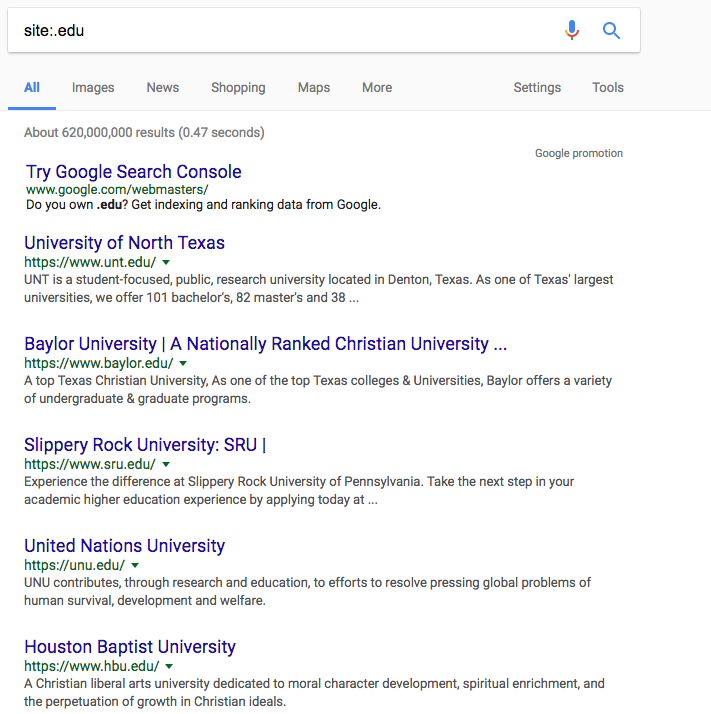Expand the dropdown arrow beside unu.edu
711x714 pixels.
135,566
